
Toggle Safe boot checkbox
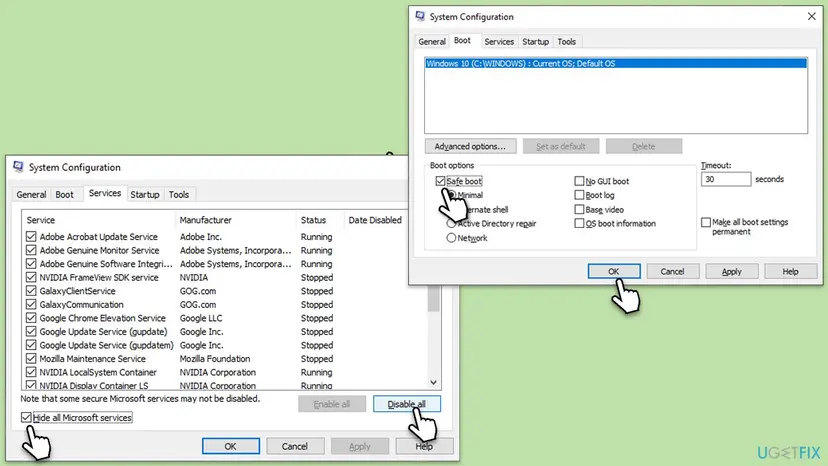[440, 181]
